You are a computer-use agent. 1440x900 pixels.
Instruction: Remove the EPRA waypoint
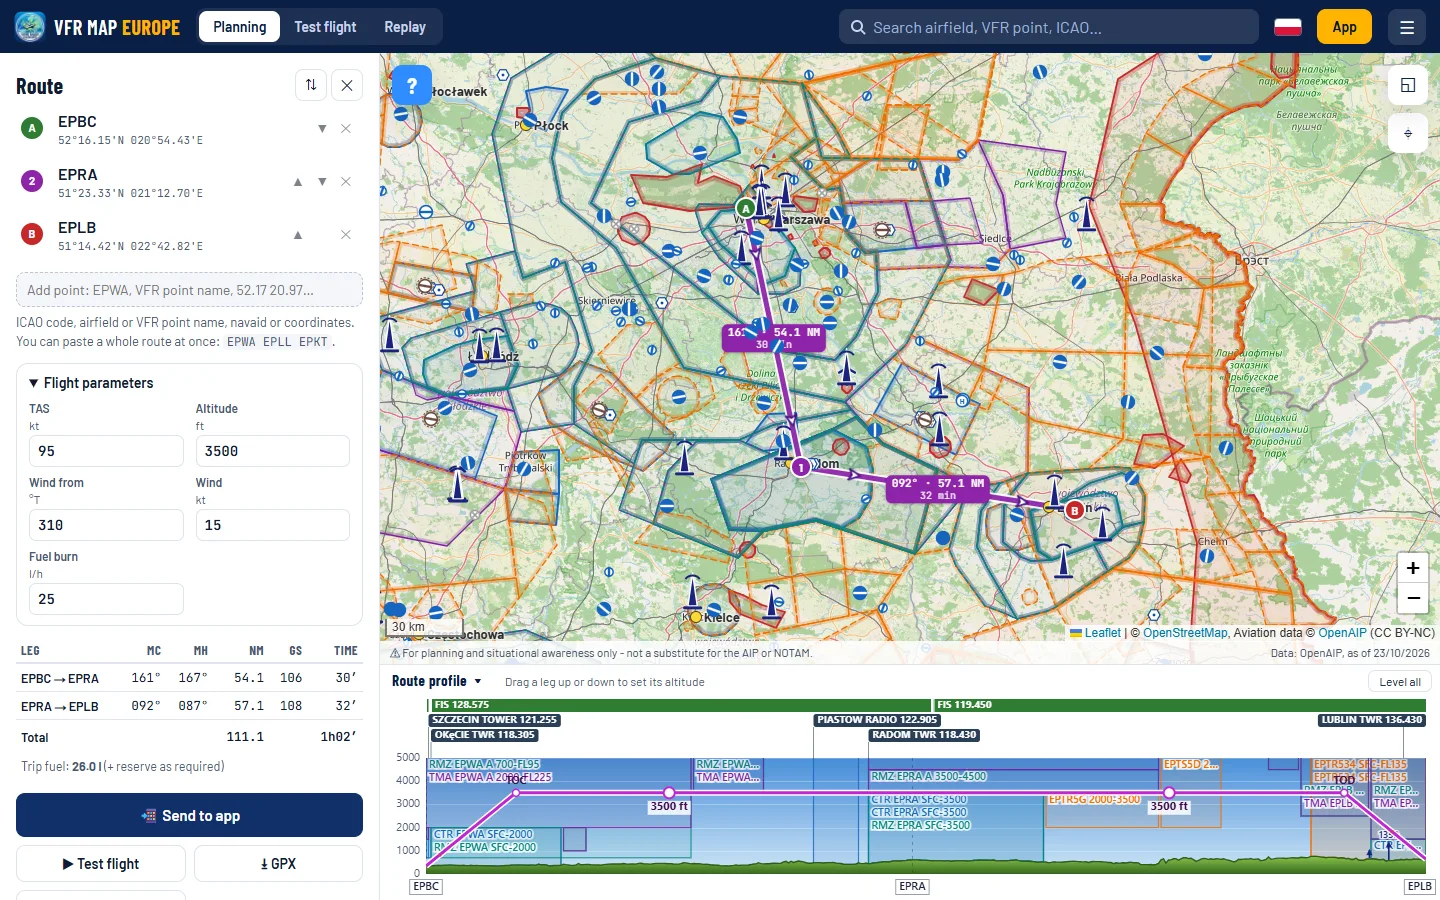pos(346,181)
